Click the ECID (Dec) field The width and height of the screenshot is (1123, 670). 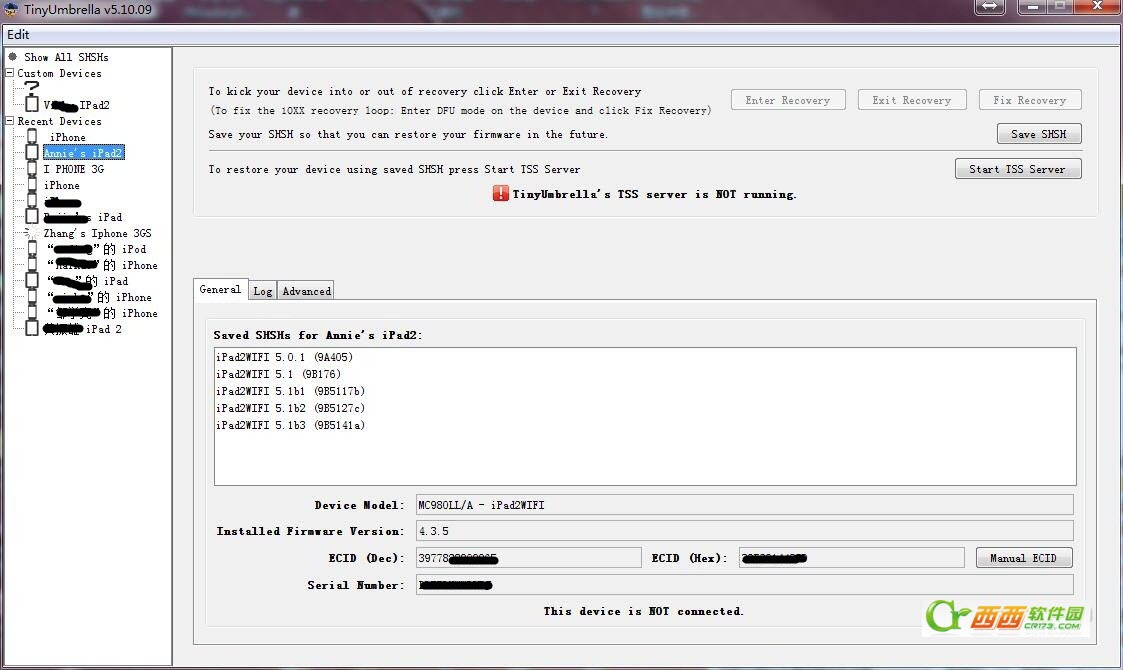529,557
